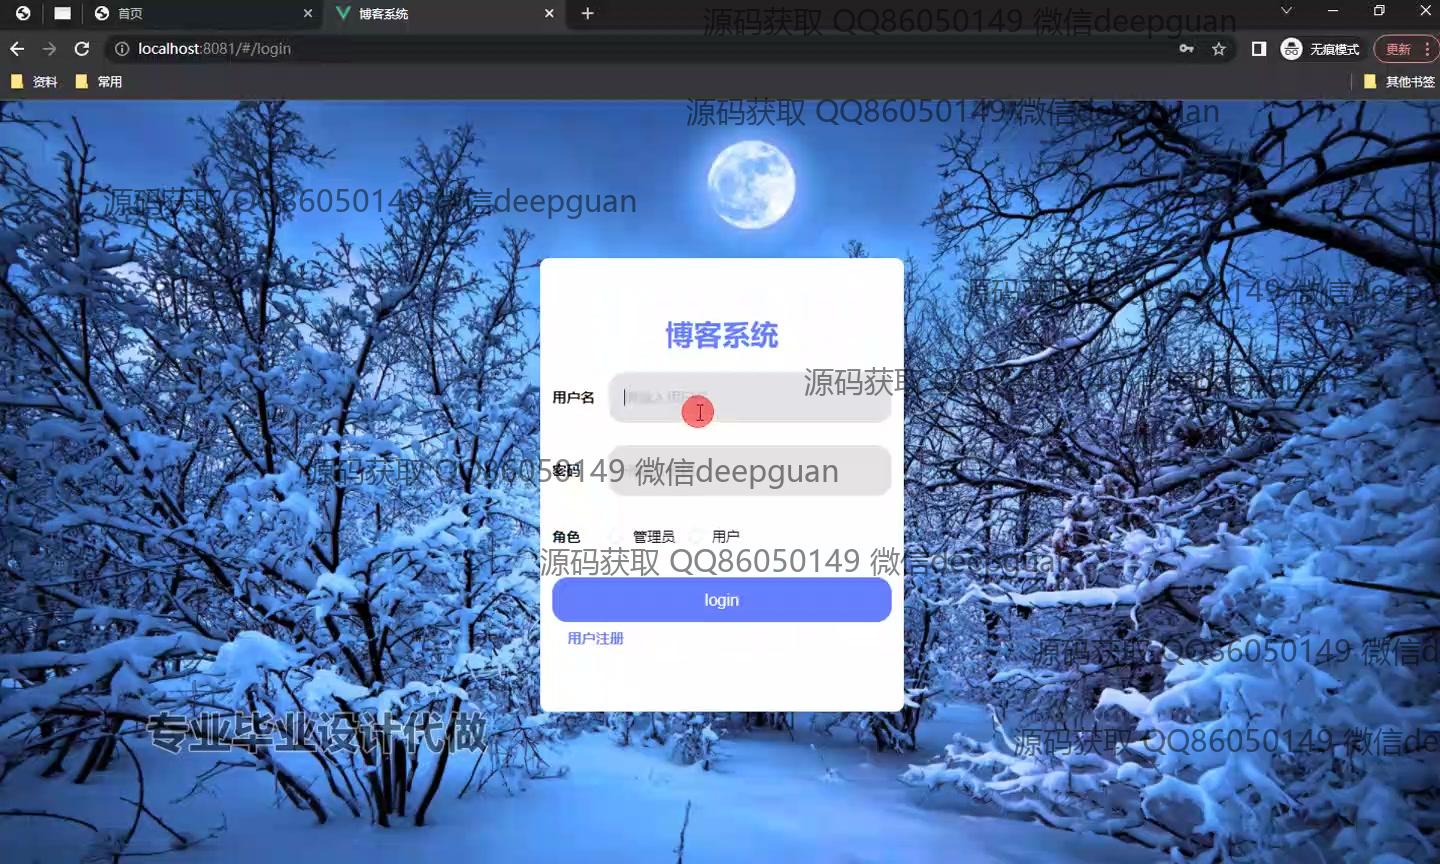Open the 用户注册 registration link
The width and height of the screenshot is (1440, 864).
[x=595, y=638]
